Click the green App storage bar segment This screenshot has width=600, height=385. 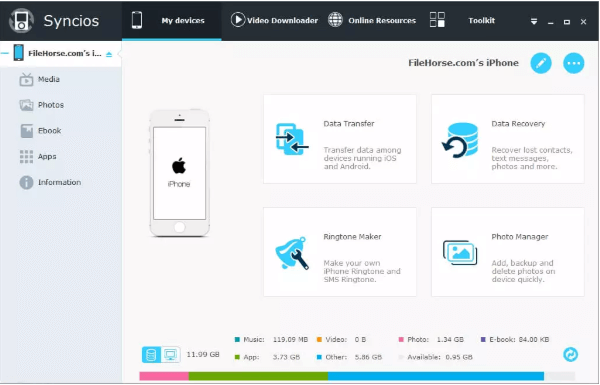click(x=258, y=376)
